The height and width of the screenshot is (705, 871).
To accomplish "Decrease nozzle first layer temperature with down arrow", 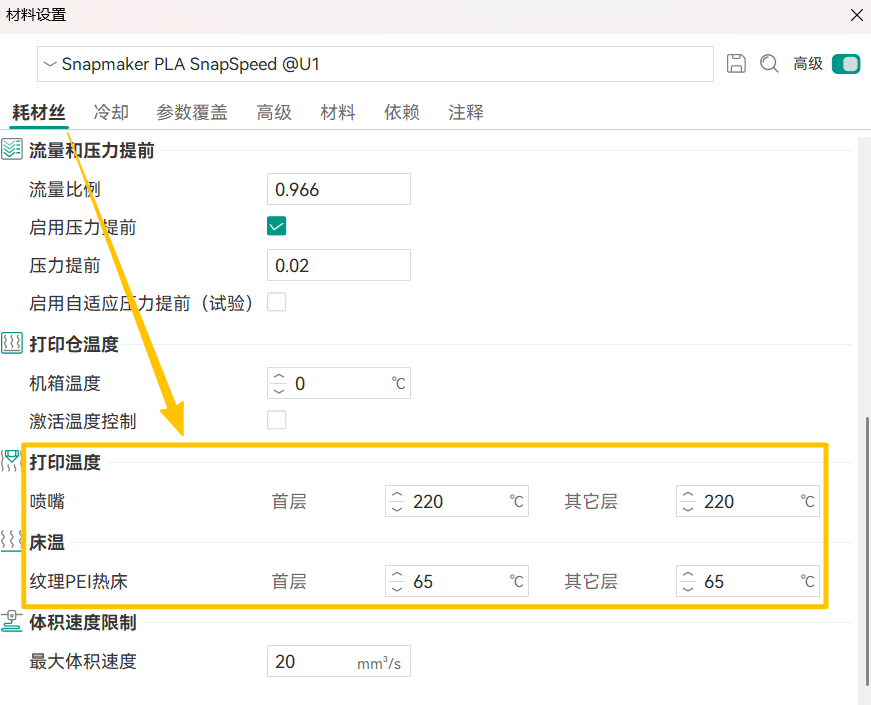I will (397, 508).
